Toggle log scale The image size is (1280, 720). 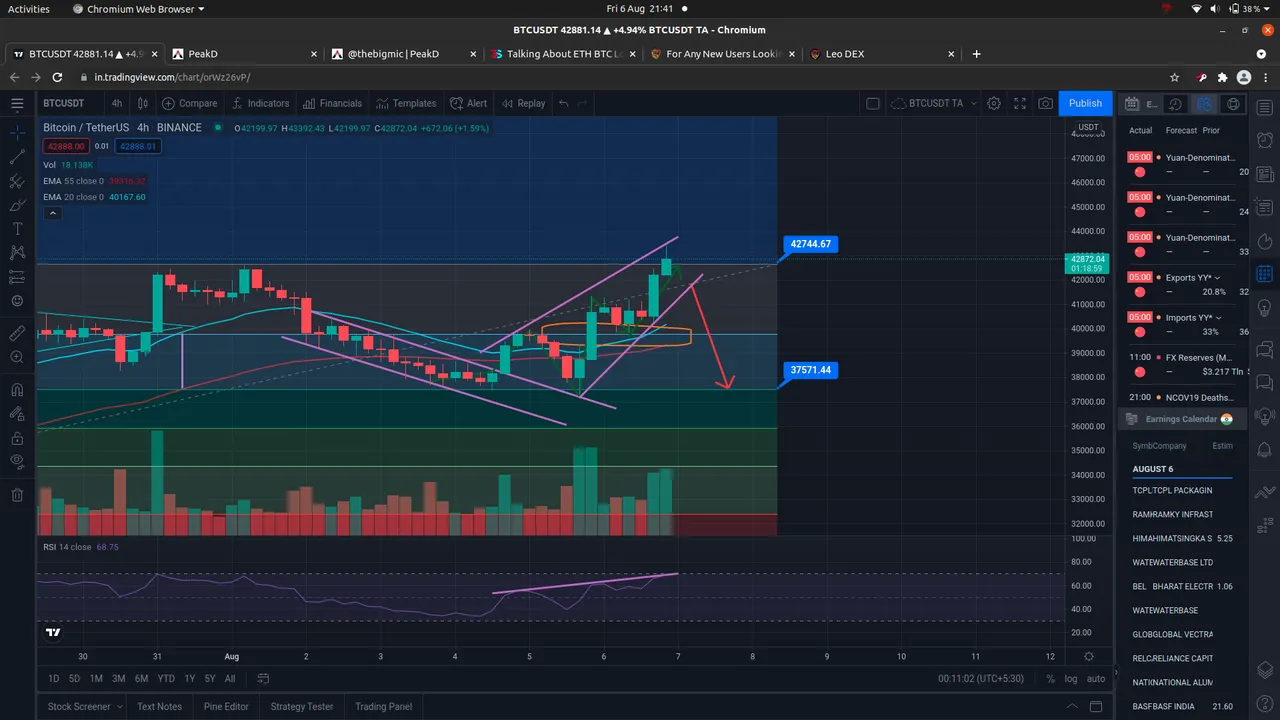click(1071, 679)
